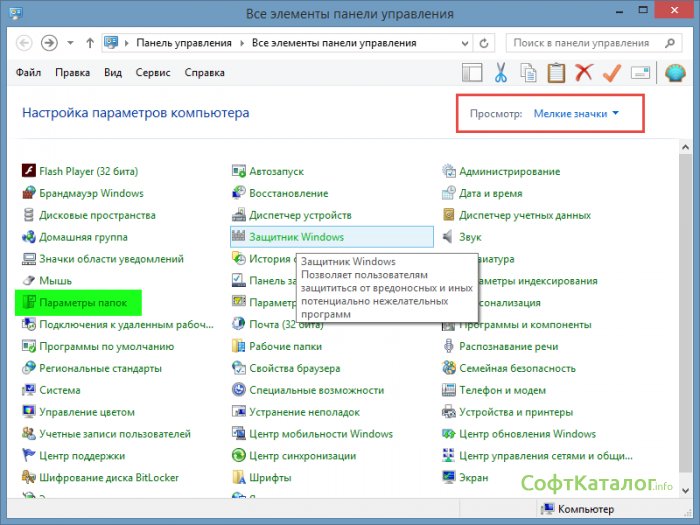Open the Сервис menu
Image resolution: width=700 pixels, height=525 pixels.
tap(153, 73)
